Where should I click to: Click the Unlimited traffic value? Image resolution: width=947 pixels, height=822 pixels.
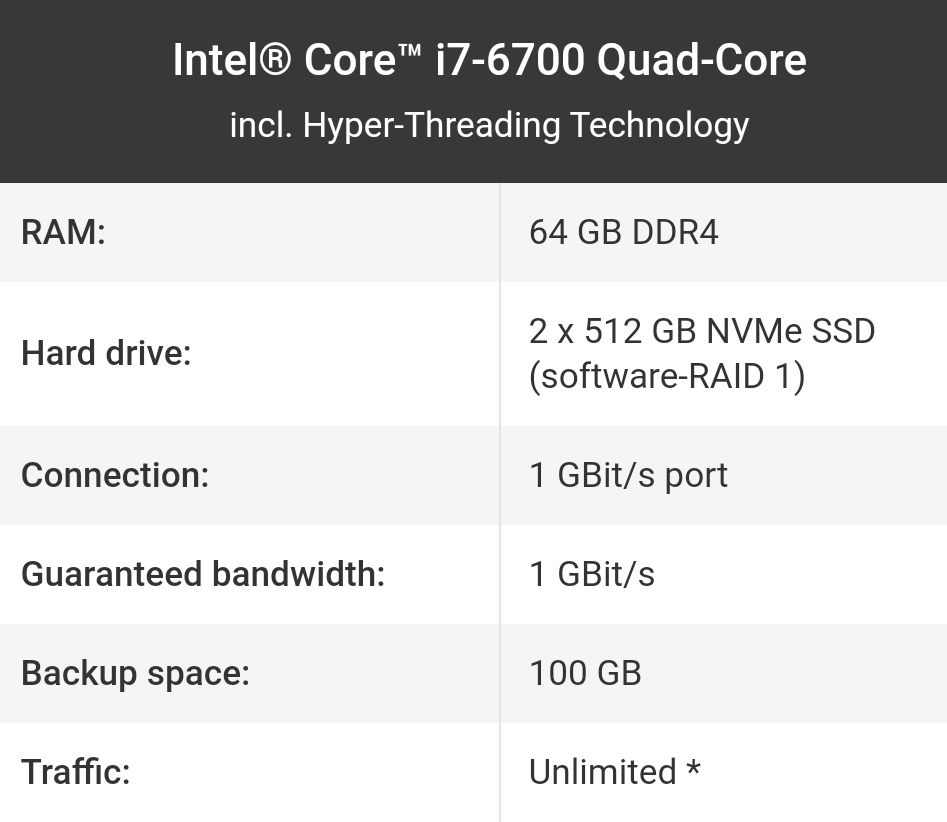(x=603, y=772)
